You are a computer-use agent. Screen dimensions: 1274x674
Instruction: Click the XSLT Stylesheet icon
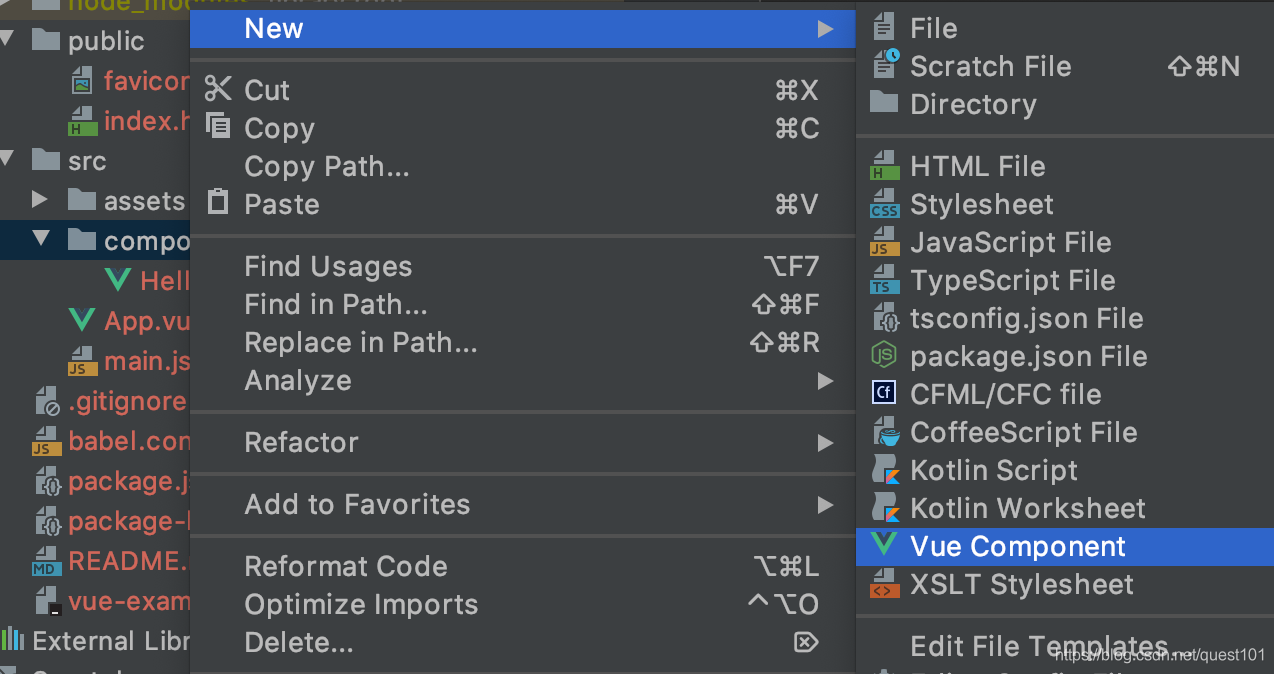[884, 584]
